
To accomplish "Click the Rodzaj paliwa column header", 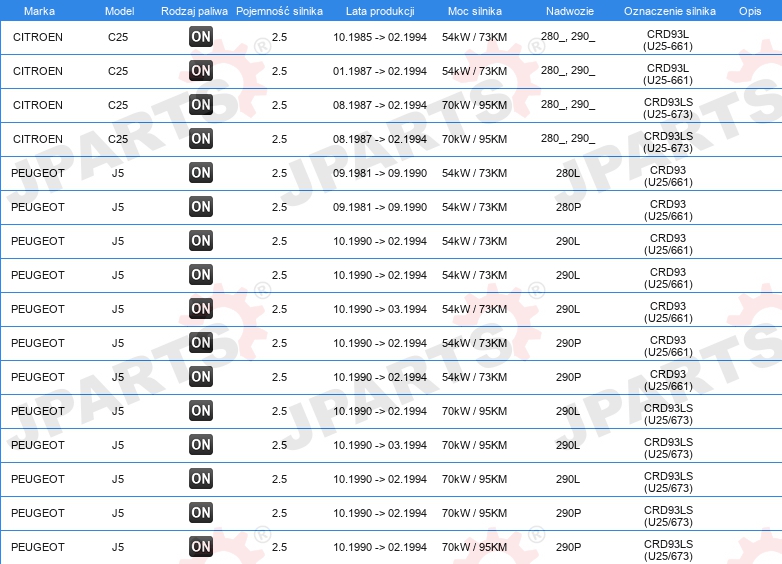I will coord(194,11).
